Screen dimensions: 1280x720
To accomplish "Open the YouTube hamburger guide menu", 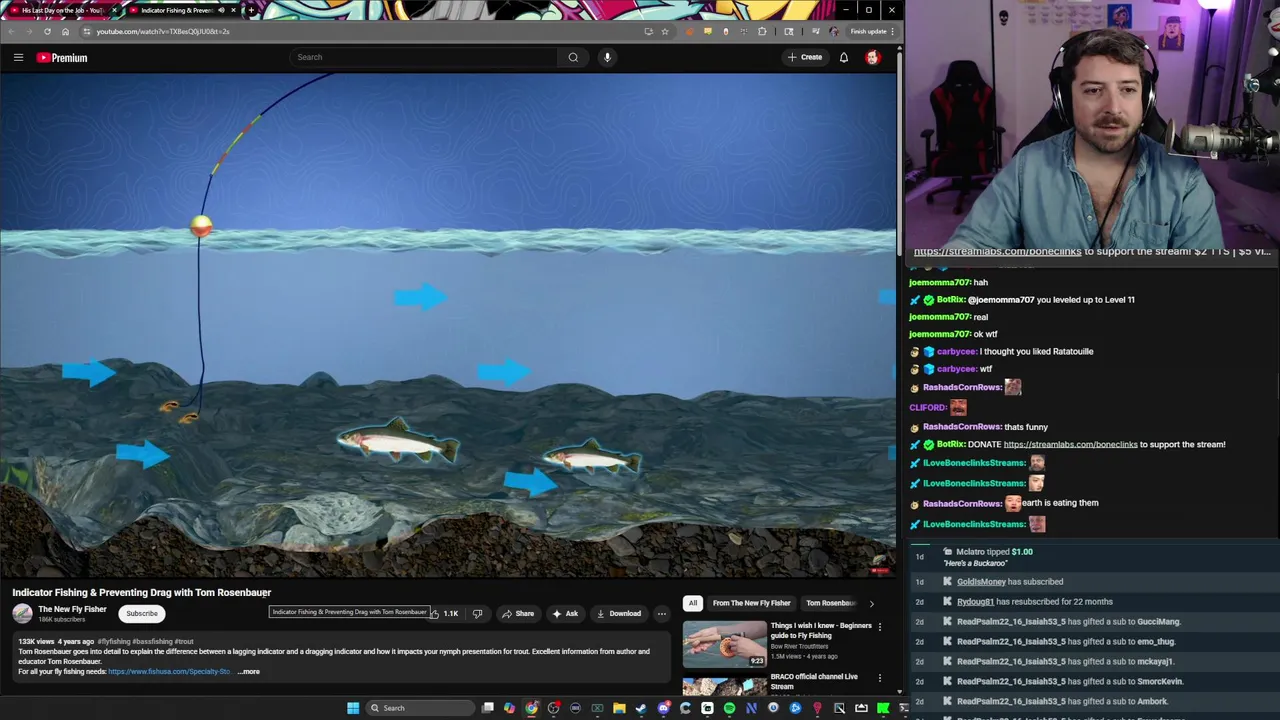I will coord(18,57).
